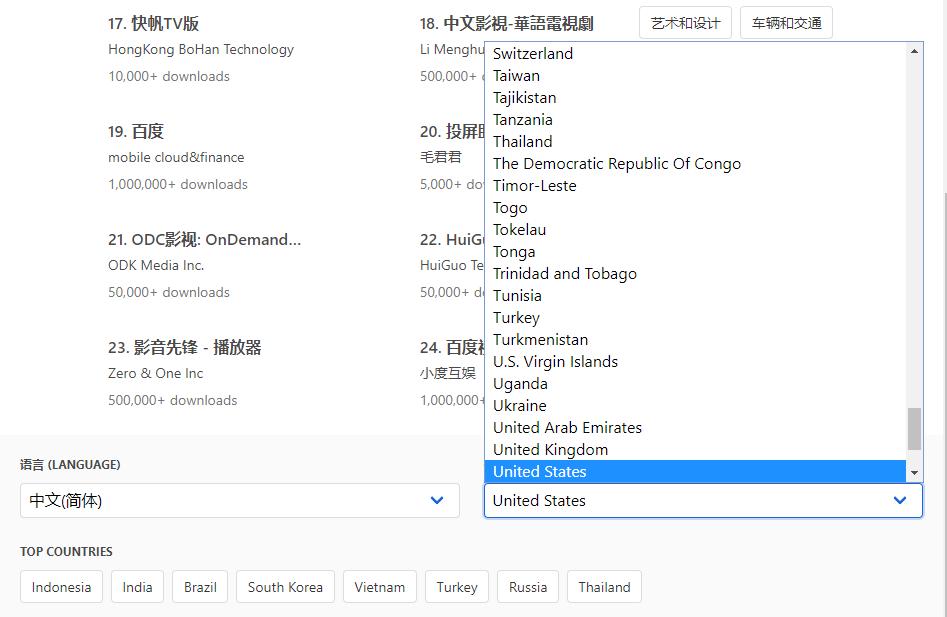
Task: Click the Russia top country button
Action: click(527, 587)
